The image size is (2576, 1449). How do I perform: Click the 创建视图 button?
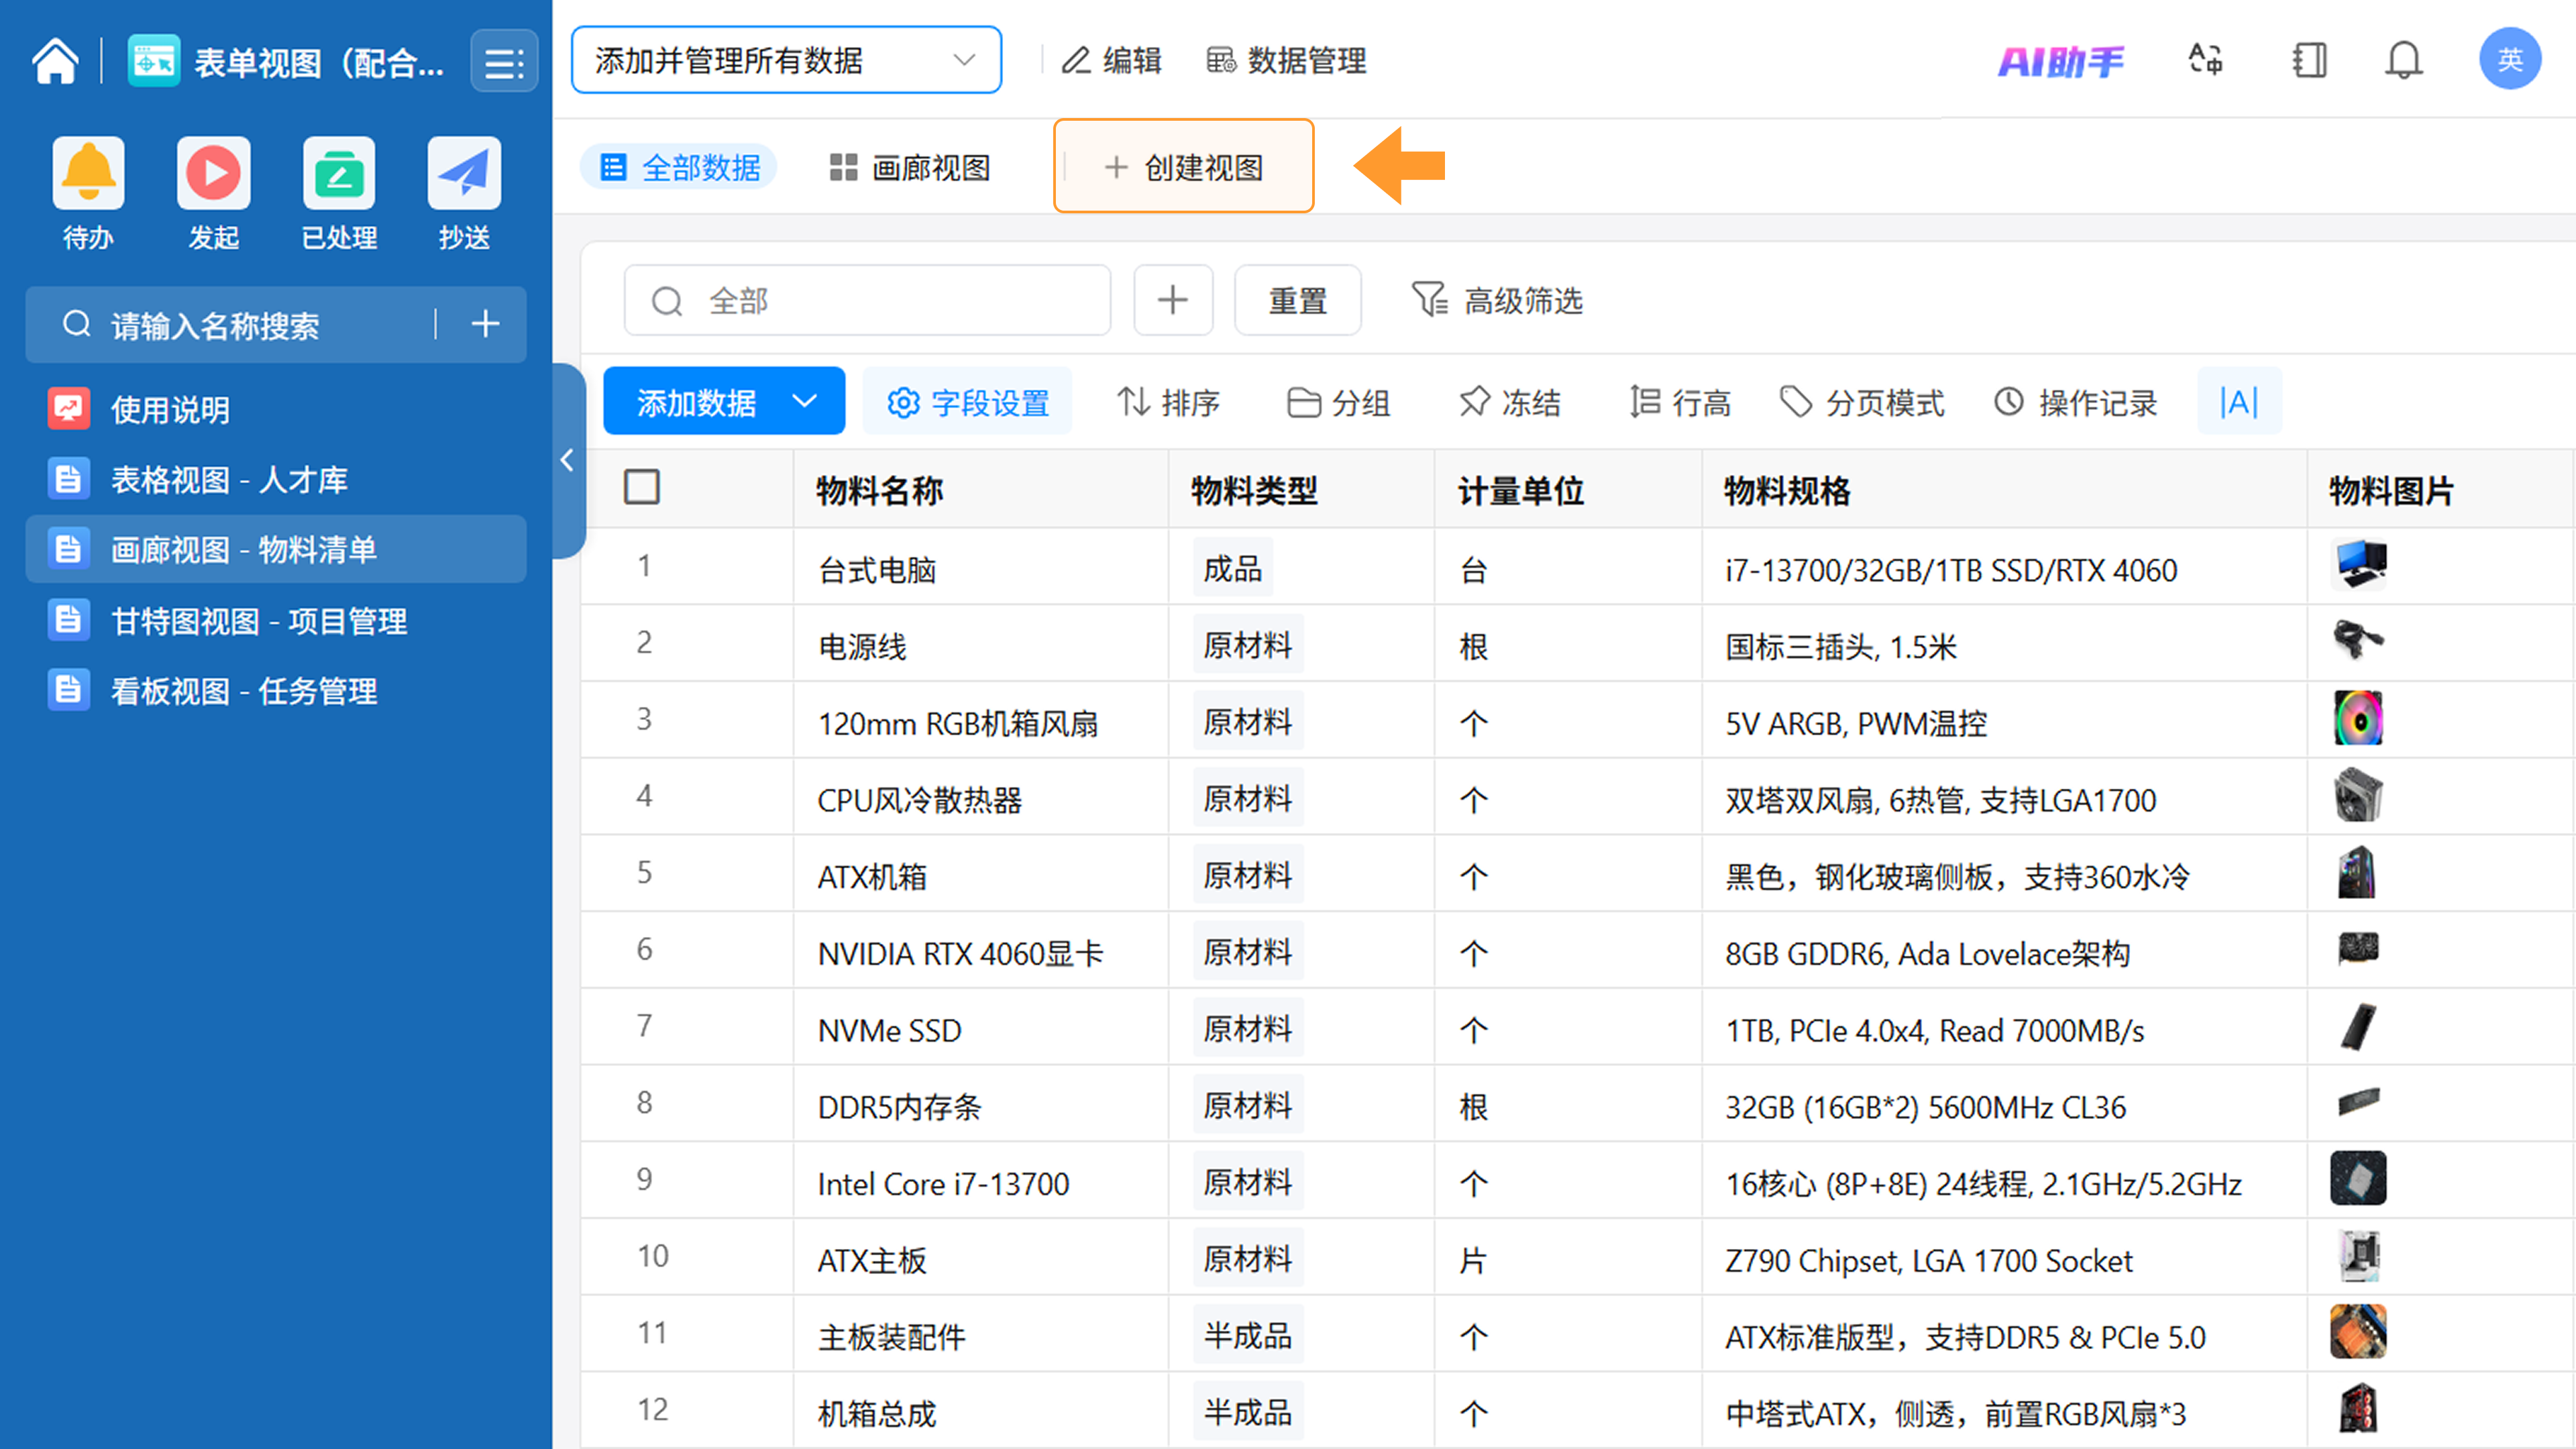1183,167
